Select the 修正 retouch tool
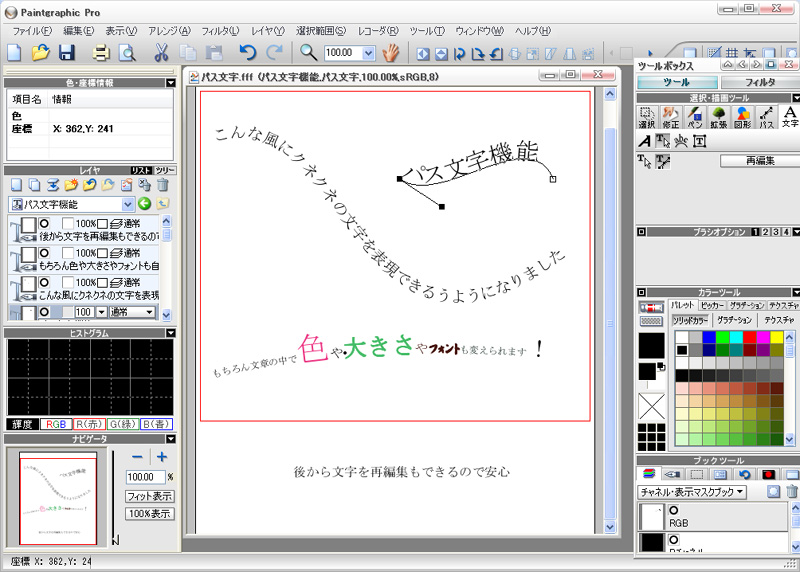This screenshot has width=800, height=572. tap(670, 118)
